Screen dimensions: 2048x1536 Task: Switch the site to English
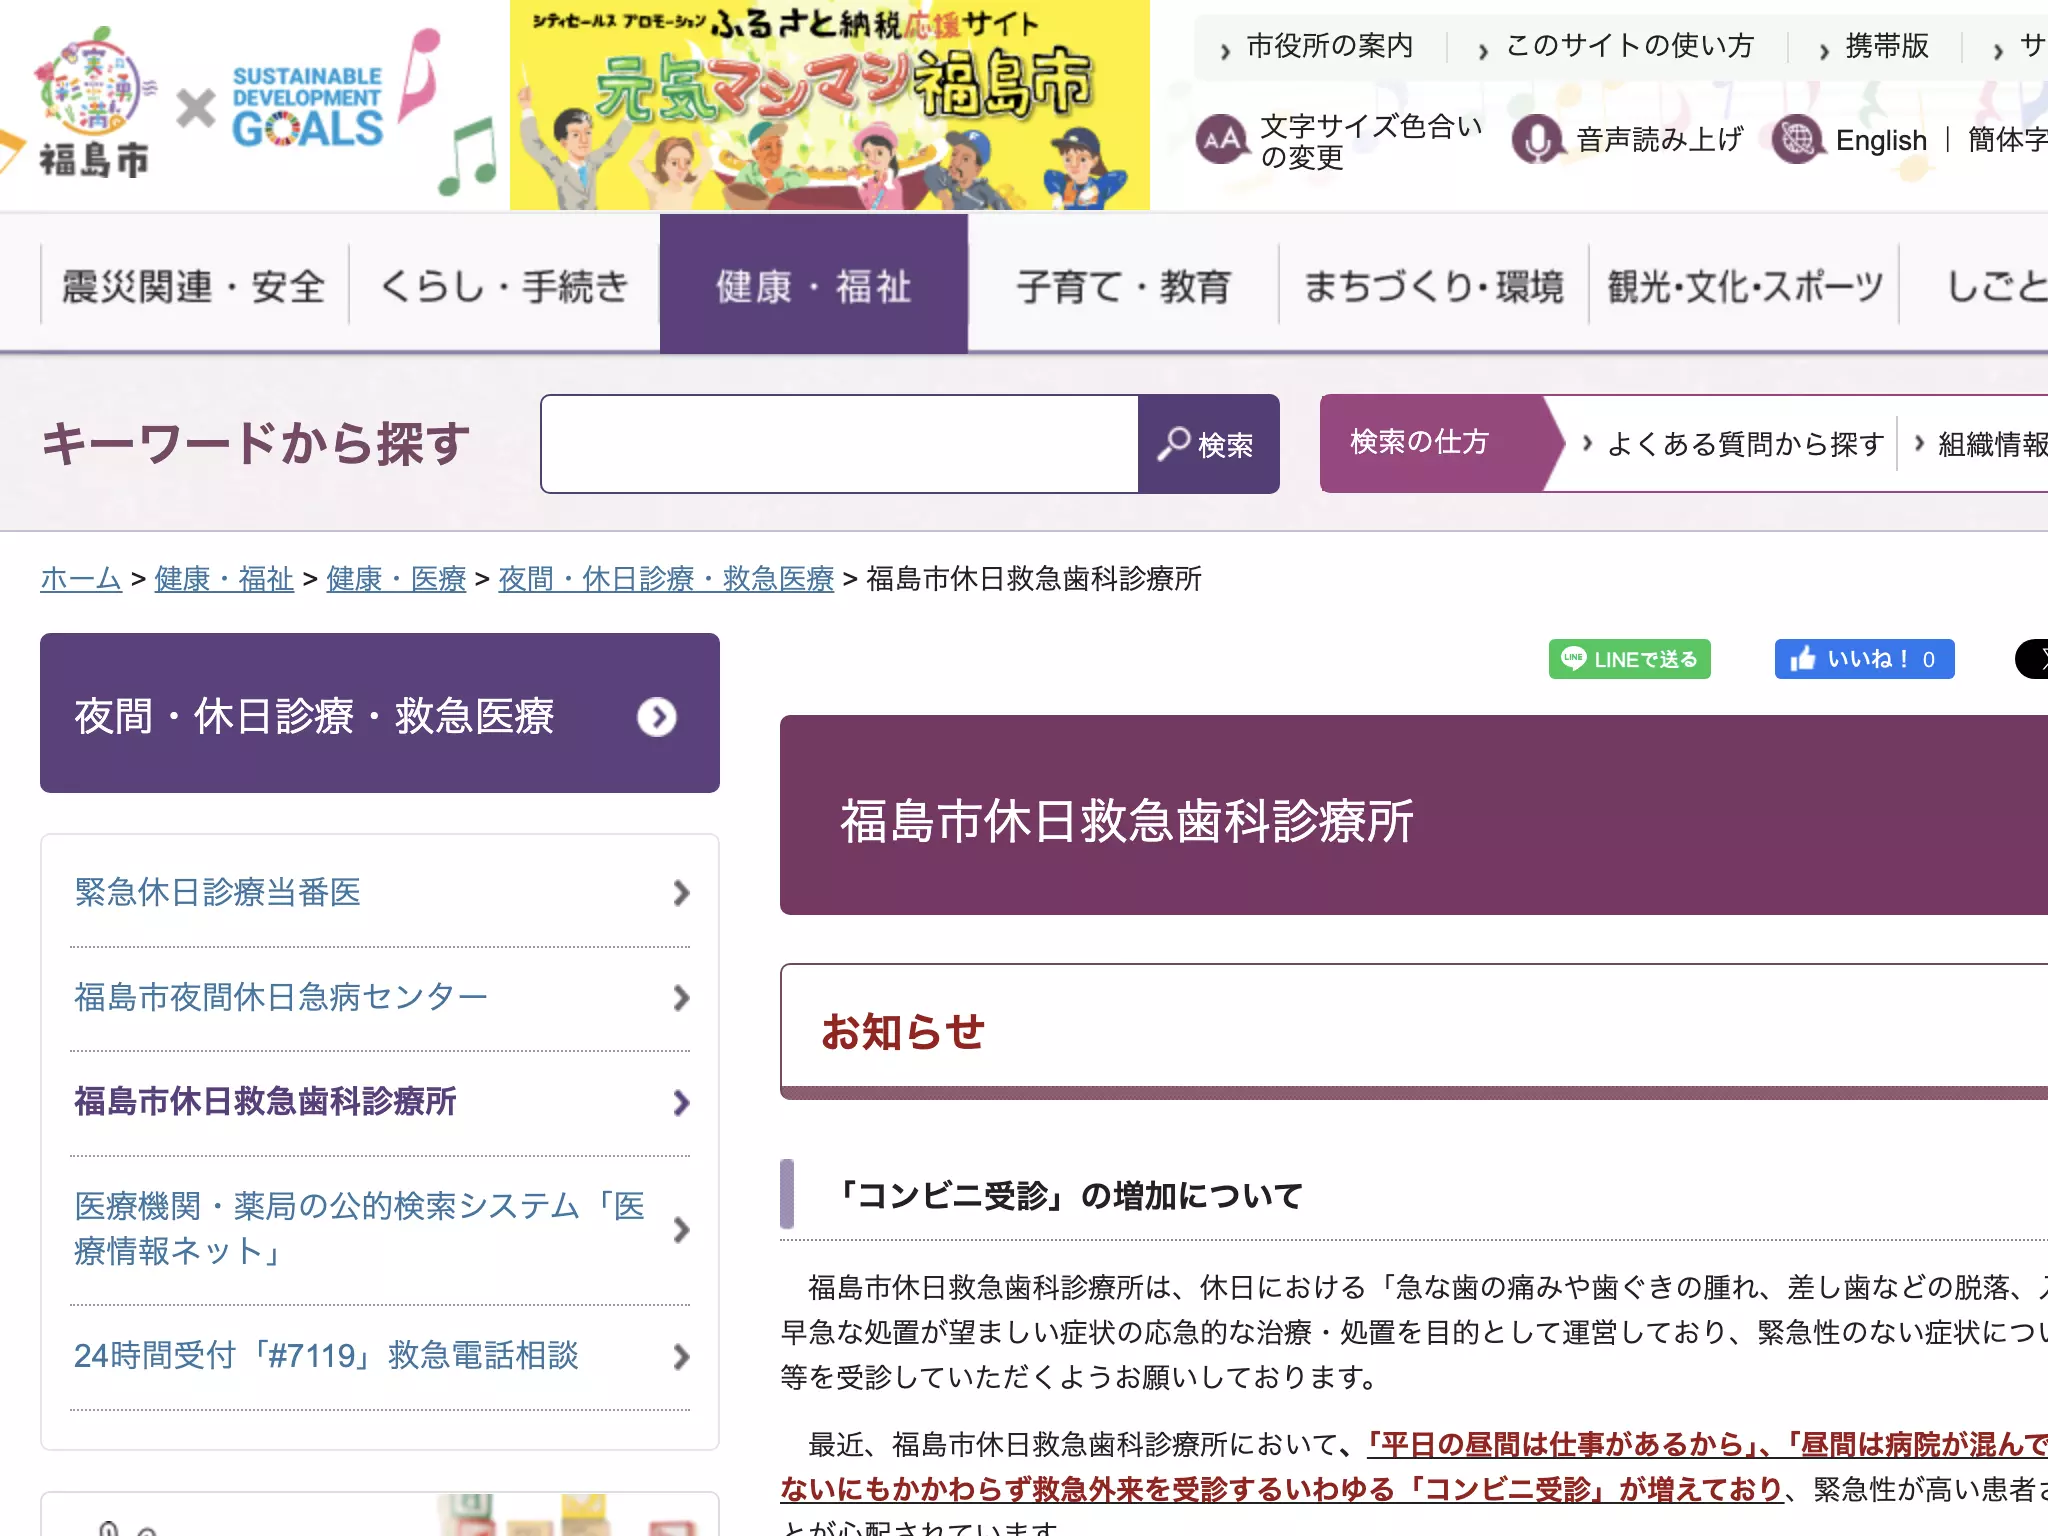(1881, 141)
